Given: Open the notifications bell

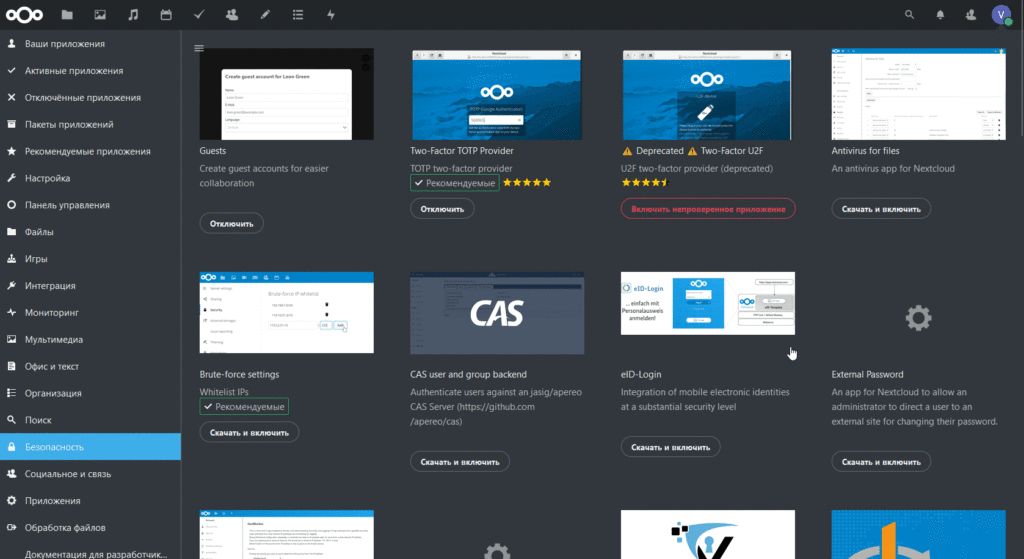Looking at the screenshot, I should click(x=940, y=14).
